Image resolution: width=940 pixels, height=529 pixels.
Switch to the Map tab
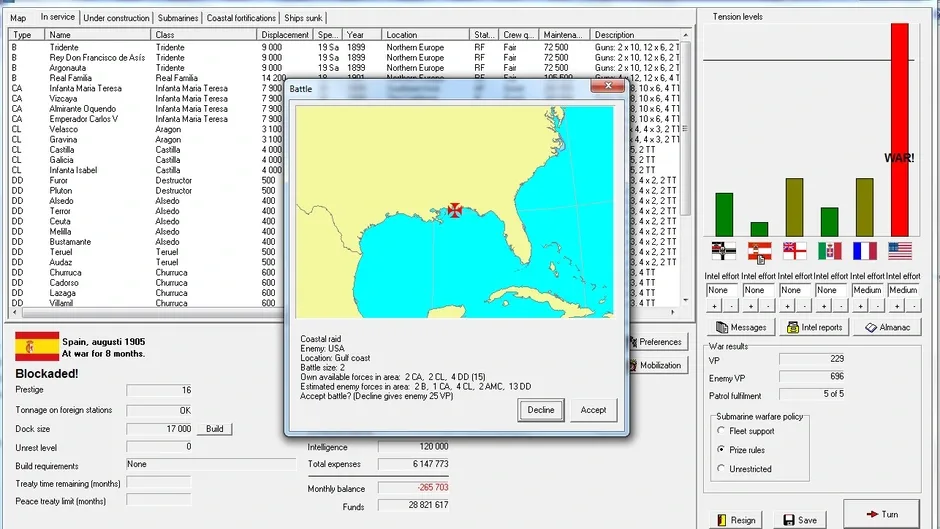[x=18, y=18]
